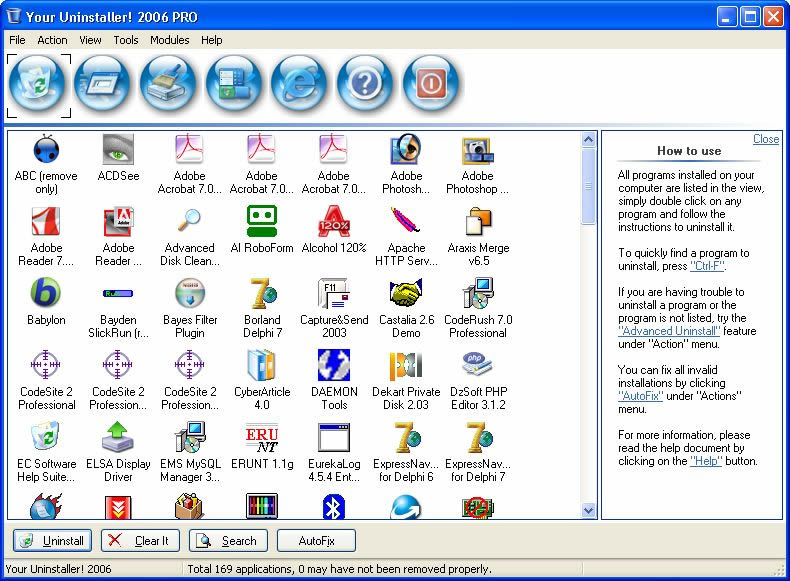Viewport: 790px width, 581px height.
Task: Close the How to use panel
Action: point(766,139)
